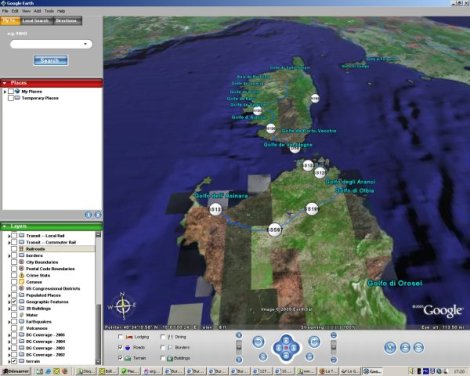This screenshot has width=470, height=376.
Task: Collapse the Places panel
Action: pyautogui.click(x=5, y=83)
